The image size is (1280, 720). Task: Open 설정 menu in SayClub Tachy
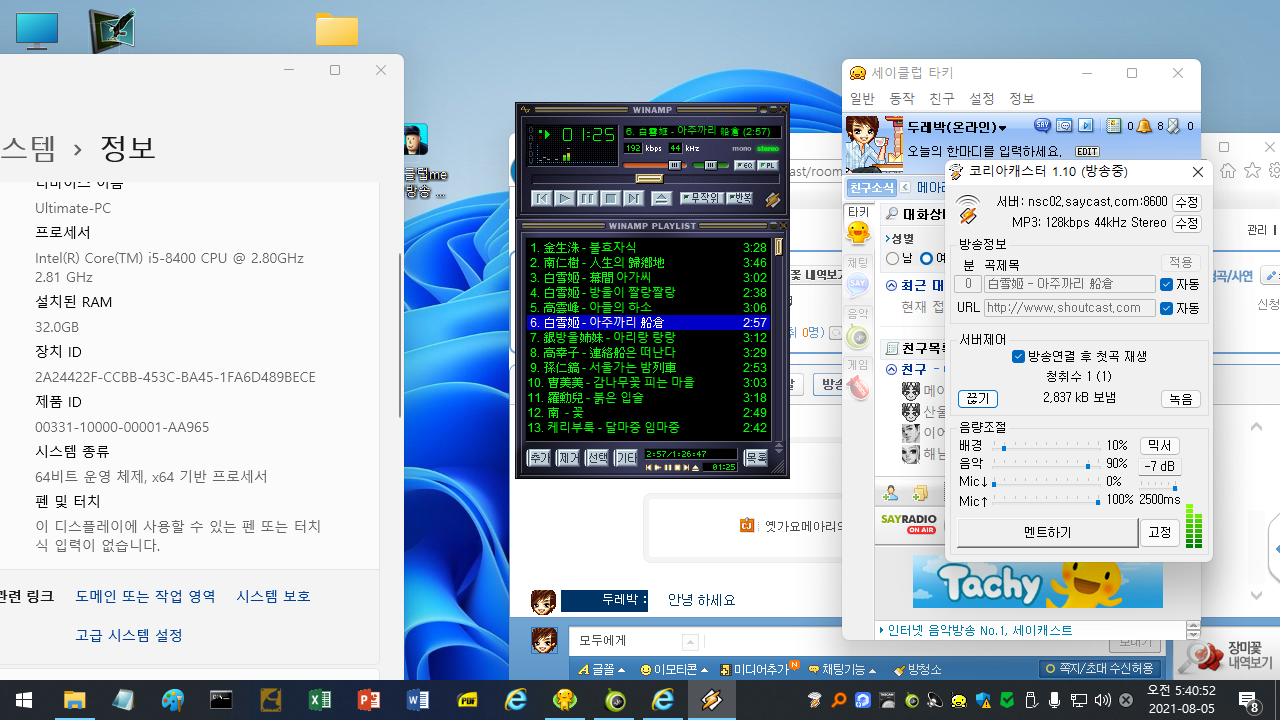click(x=982, y=99)
